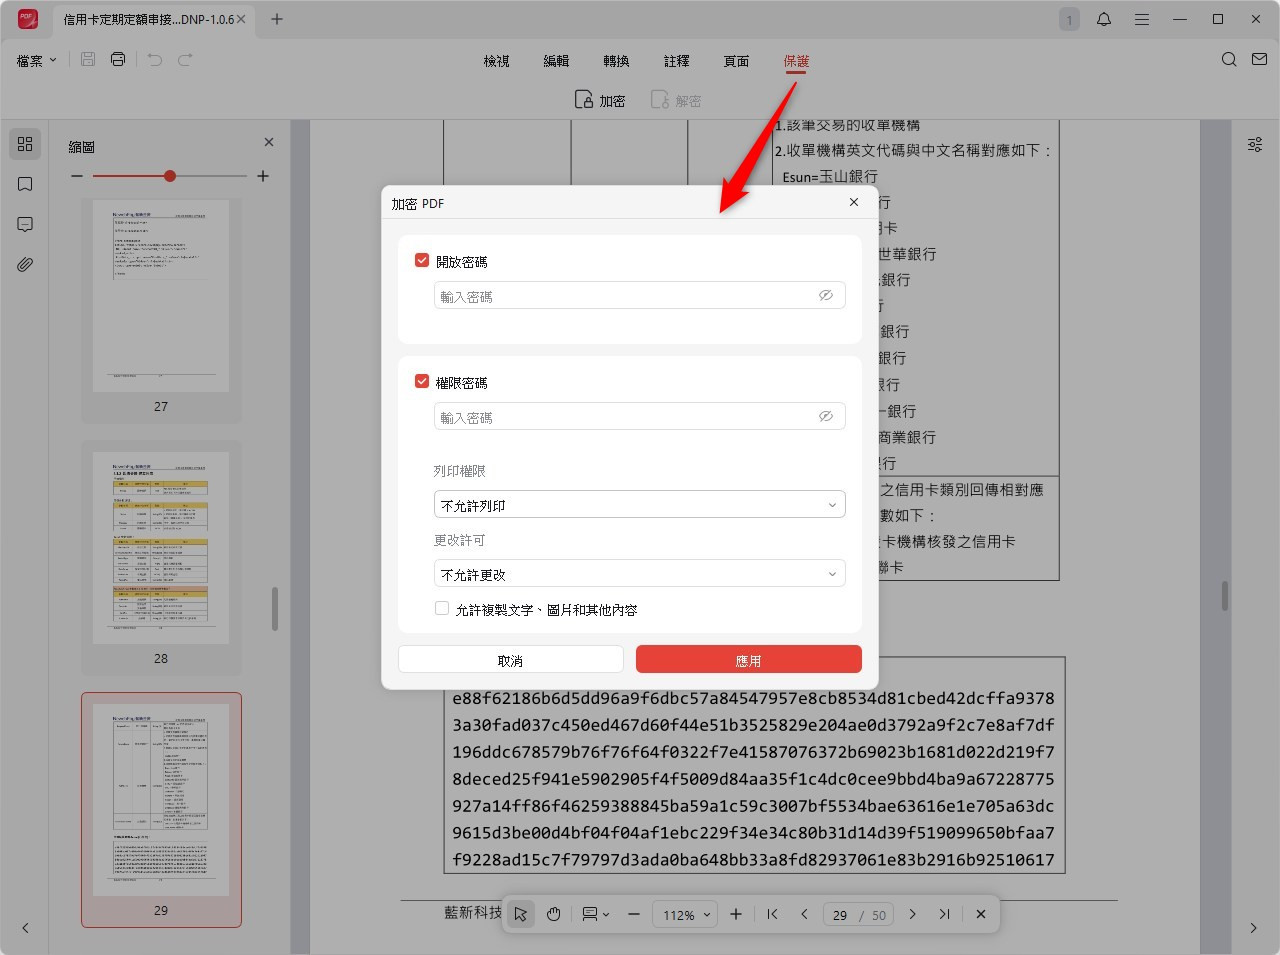
Task: Close the thumbnails panel
Action: point(269,142)
